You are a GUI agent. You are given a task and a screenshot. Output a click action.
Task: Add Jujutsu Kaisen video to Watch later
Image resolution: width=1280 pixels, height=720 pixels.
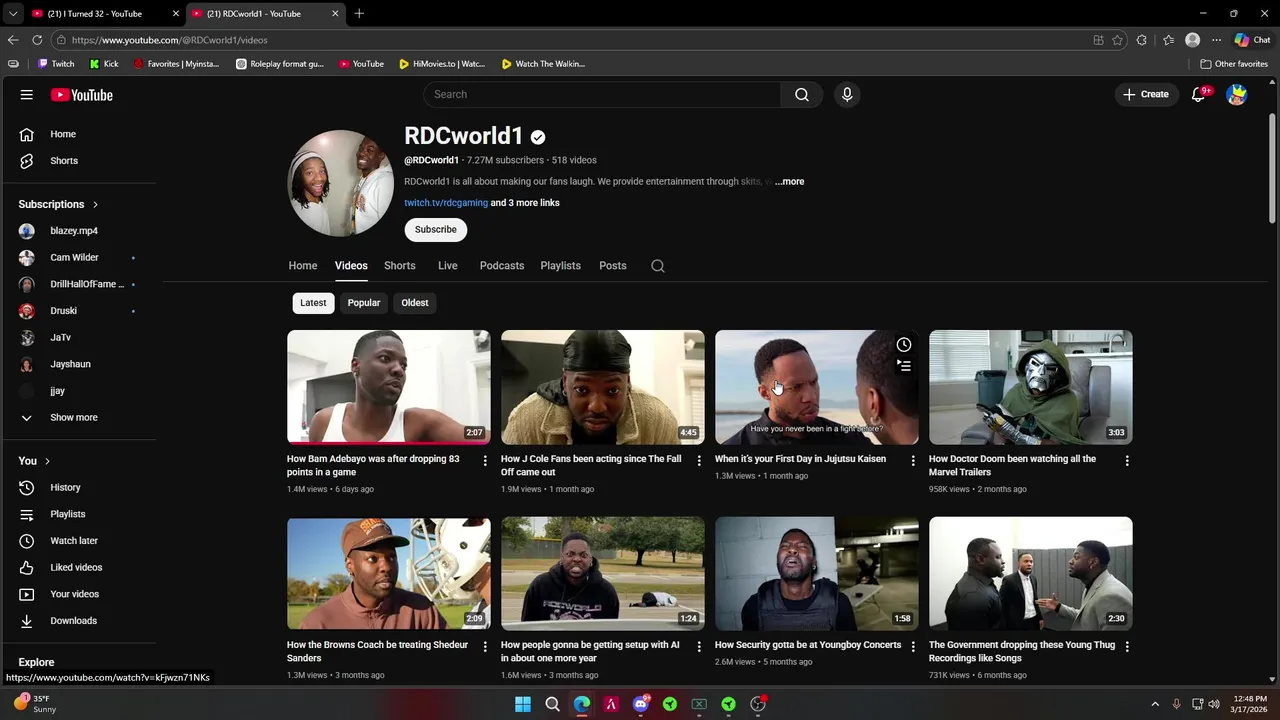tap(904, 345)
